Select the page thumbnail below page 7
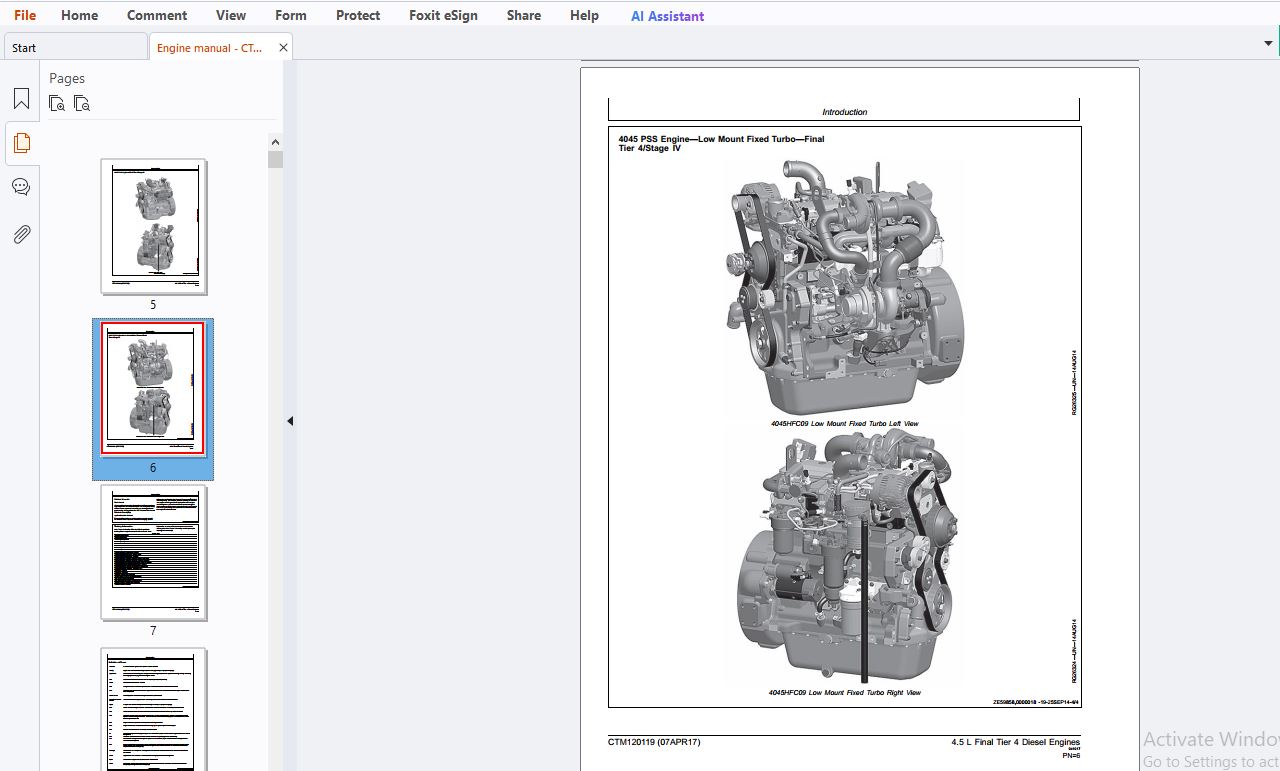Viewport: 1280px width, 771px height. pos(153,709)
